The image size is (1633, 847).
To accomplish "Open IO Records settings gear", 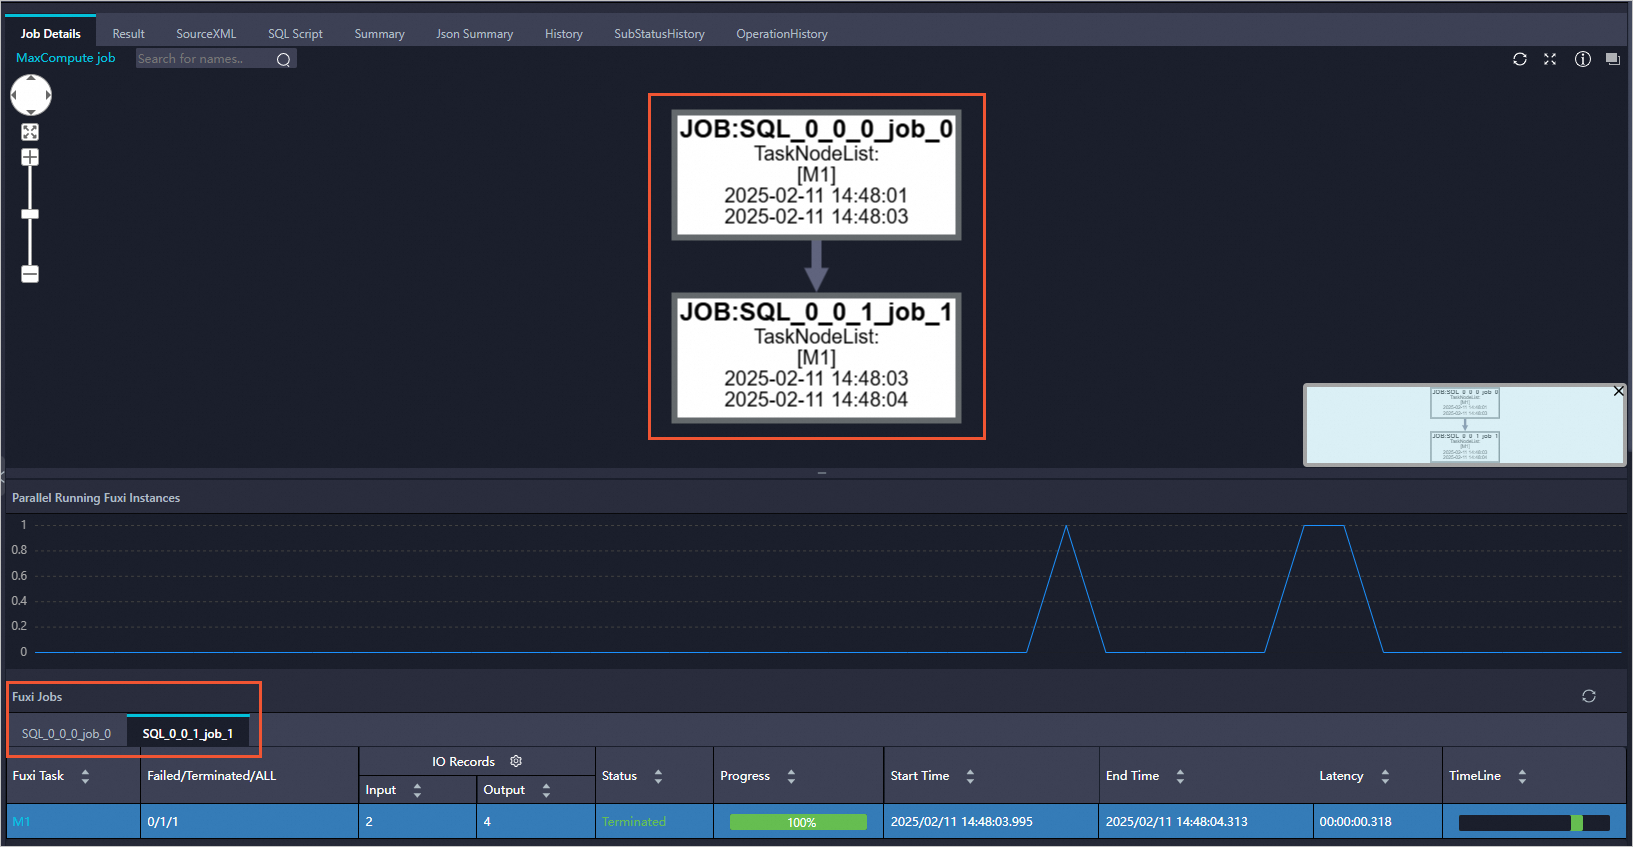I will click(x=516, y=761).
